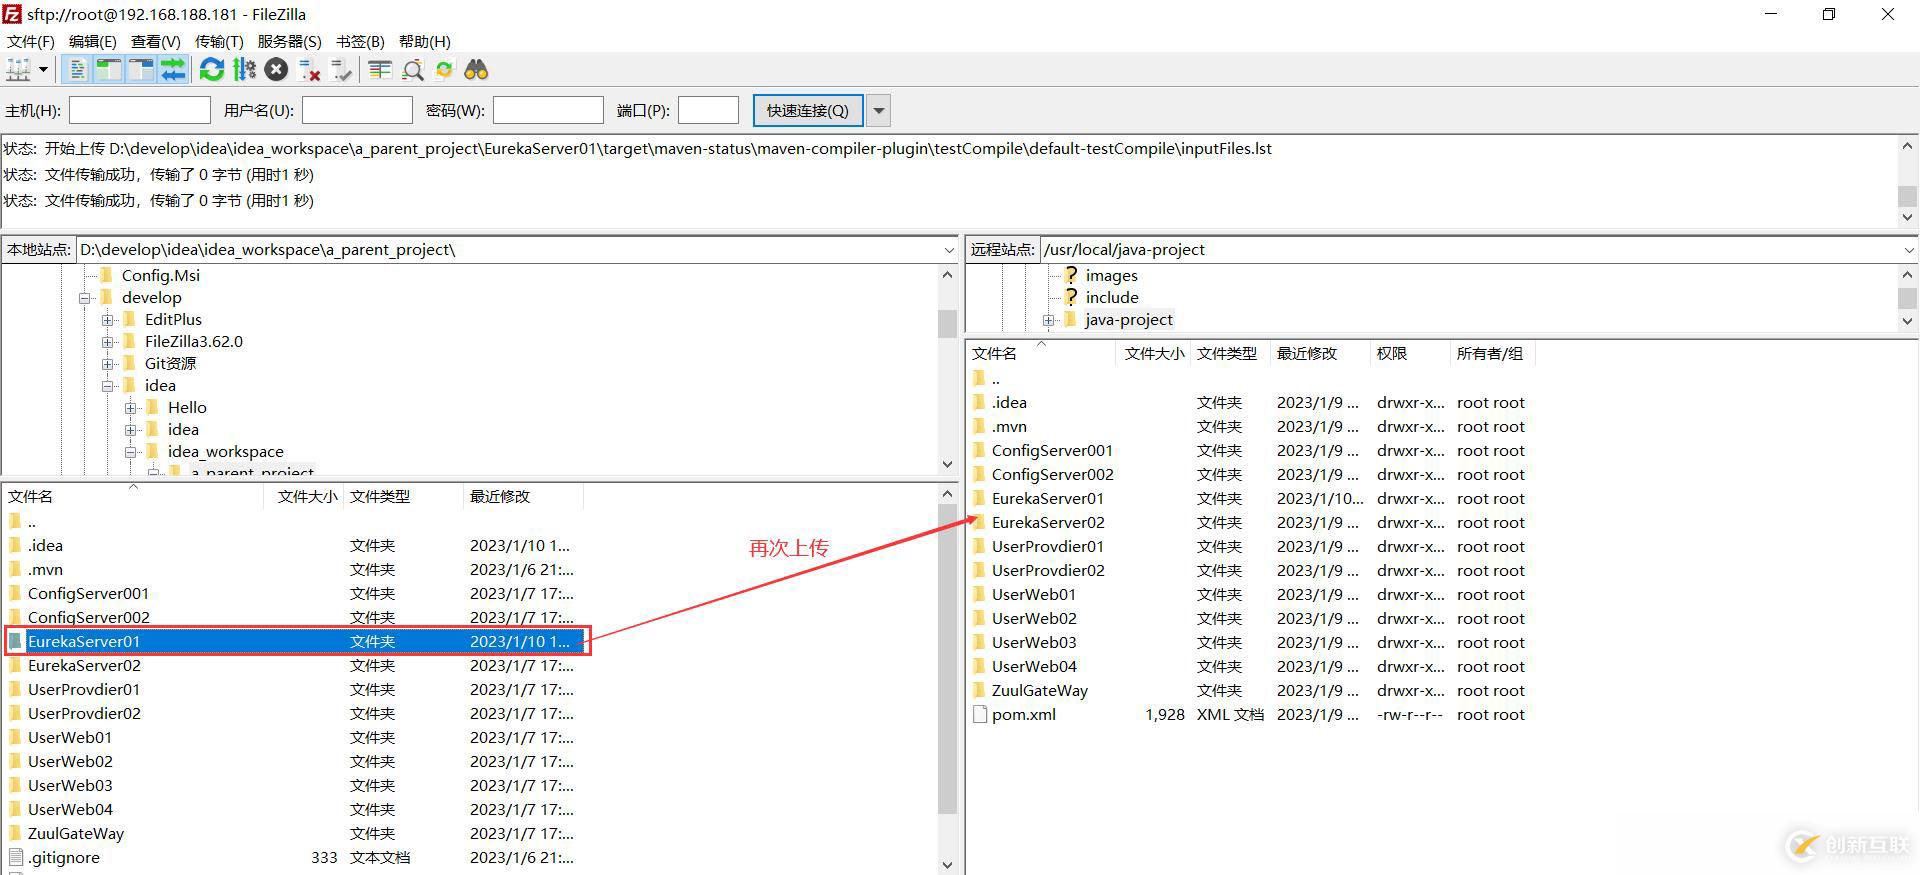1920x875 pixels.
Task: Toggle directory comparison icon
Action: [412, 70]
